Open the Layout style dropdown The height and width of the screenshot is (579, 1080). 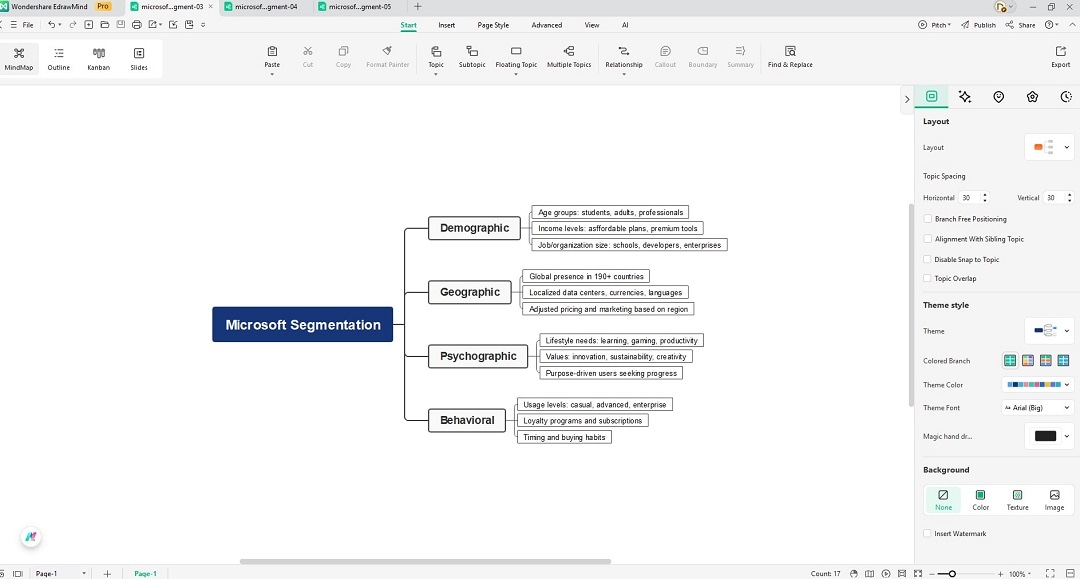point(1049,147)
